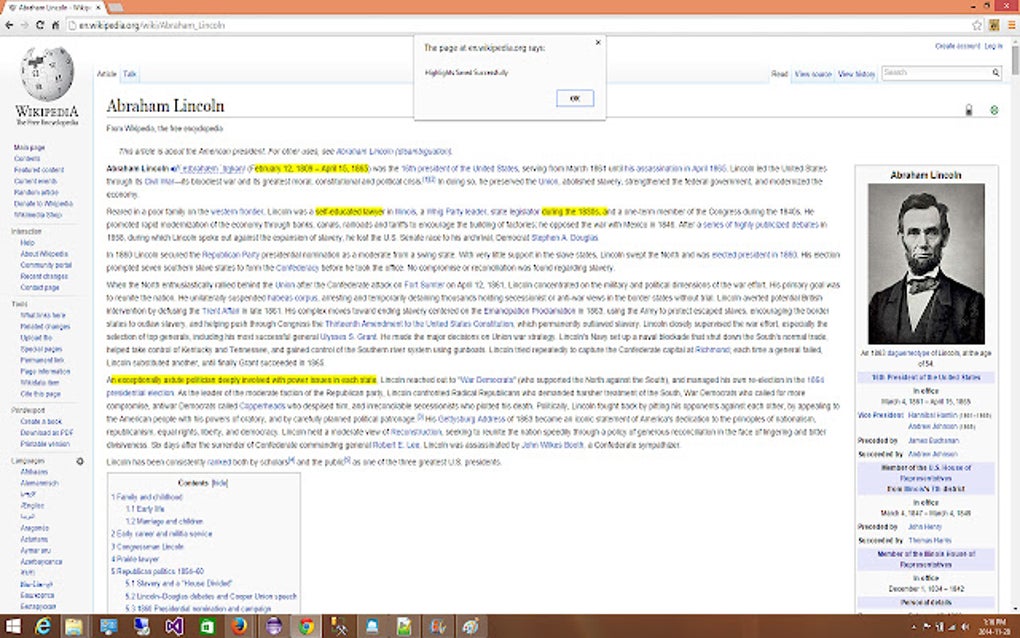This screenshot has width=1020, height=638.
Task: Jump to section 1 Family and childhood
Action: pyautogui.click(x=146, y=497)
